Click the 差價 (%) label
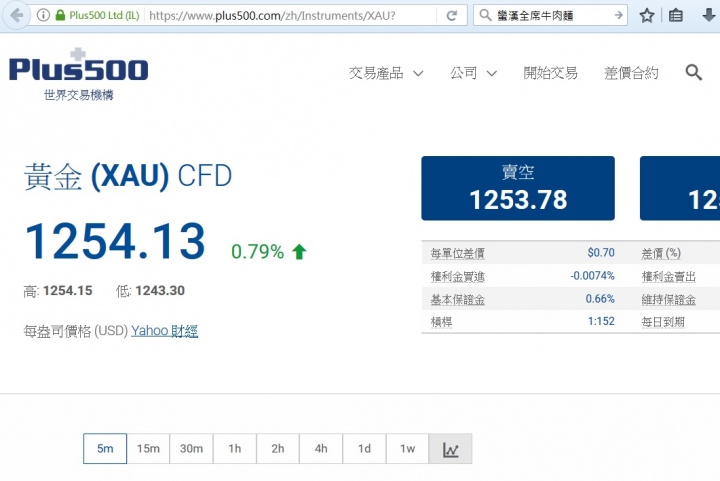 click(x=661, y=253)
